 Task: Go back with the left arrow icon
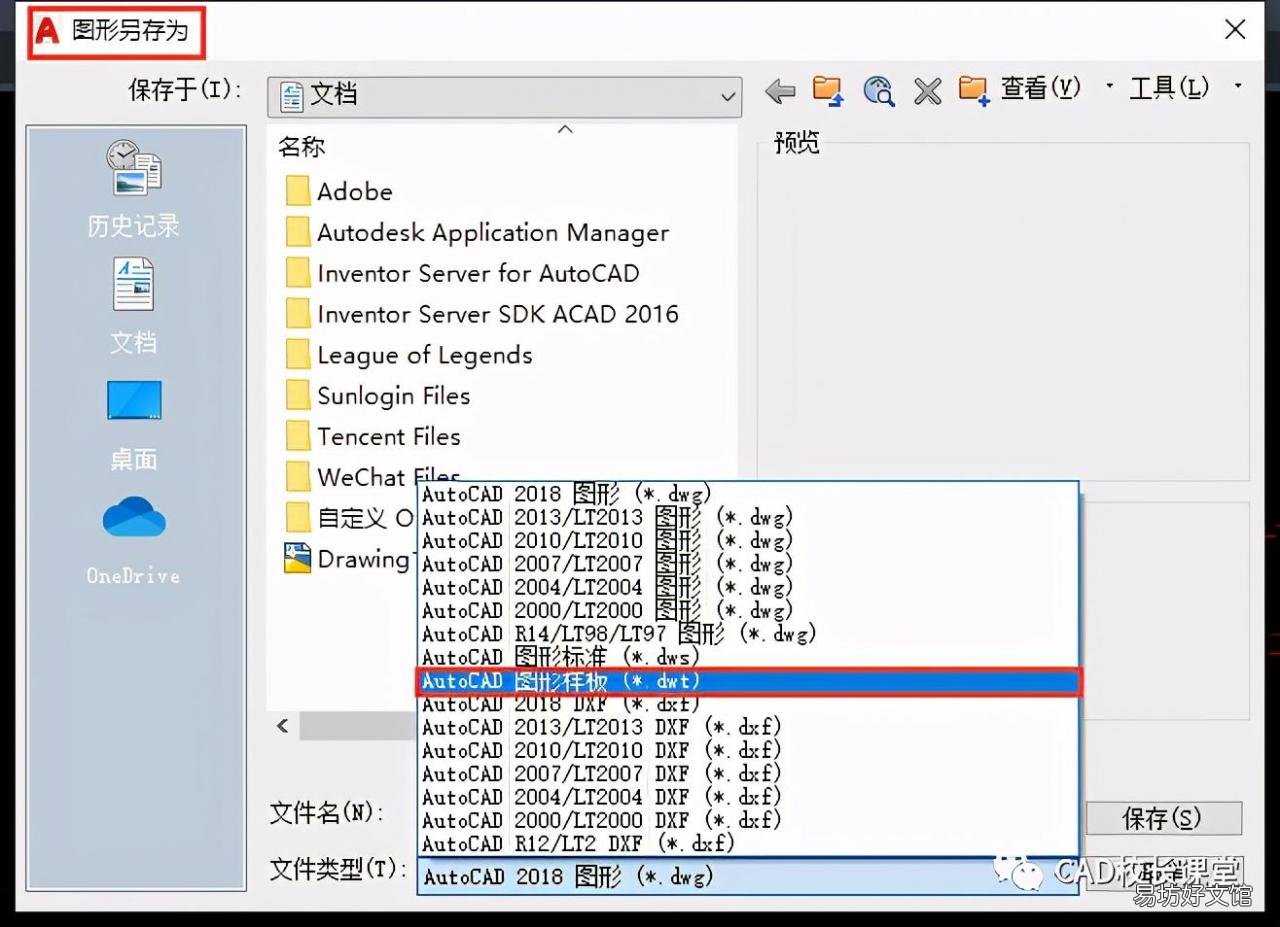pos(779,91)
